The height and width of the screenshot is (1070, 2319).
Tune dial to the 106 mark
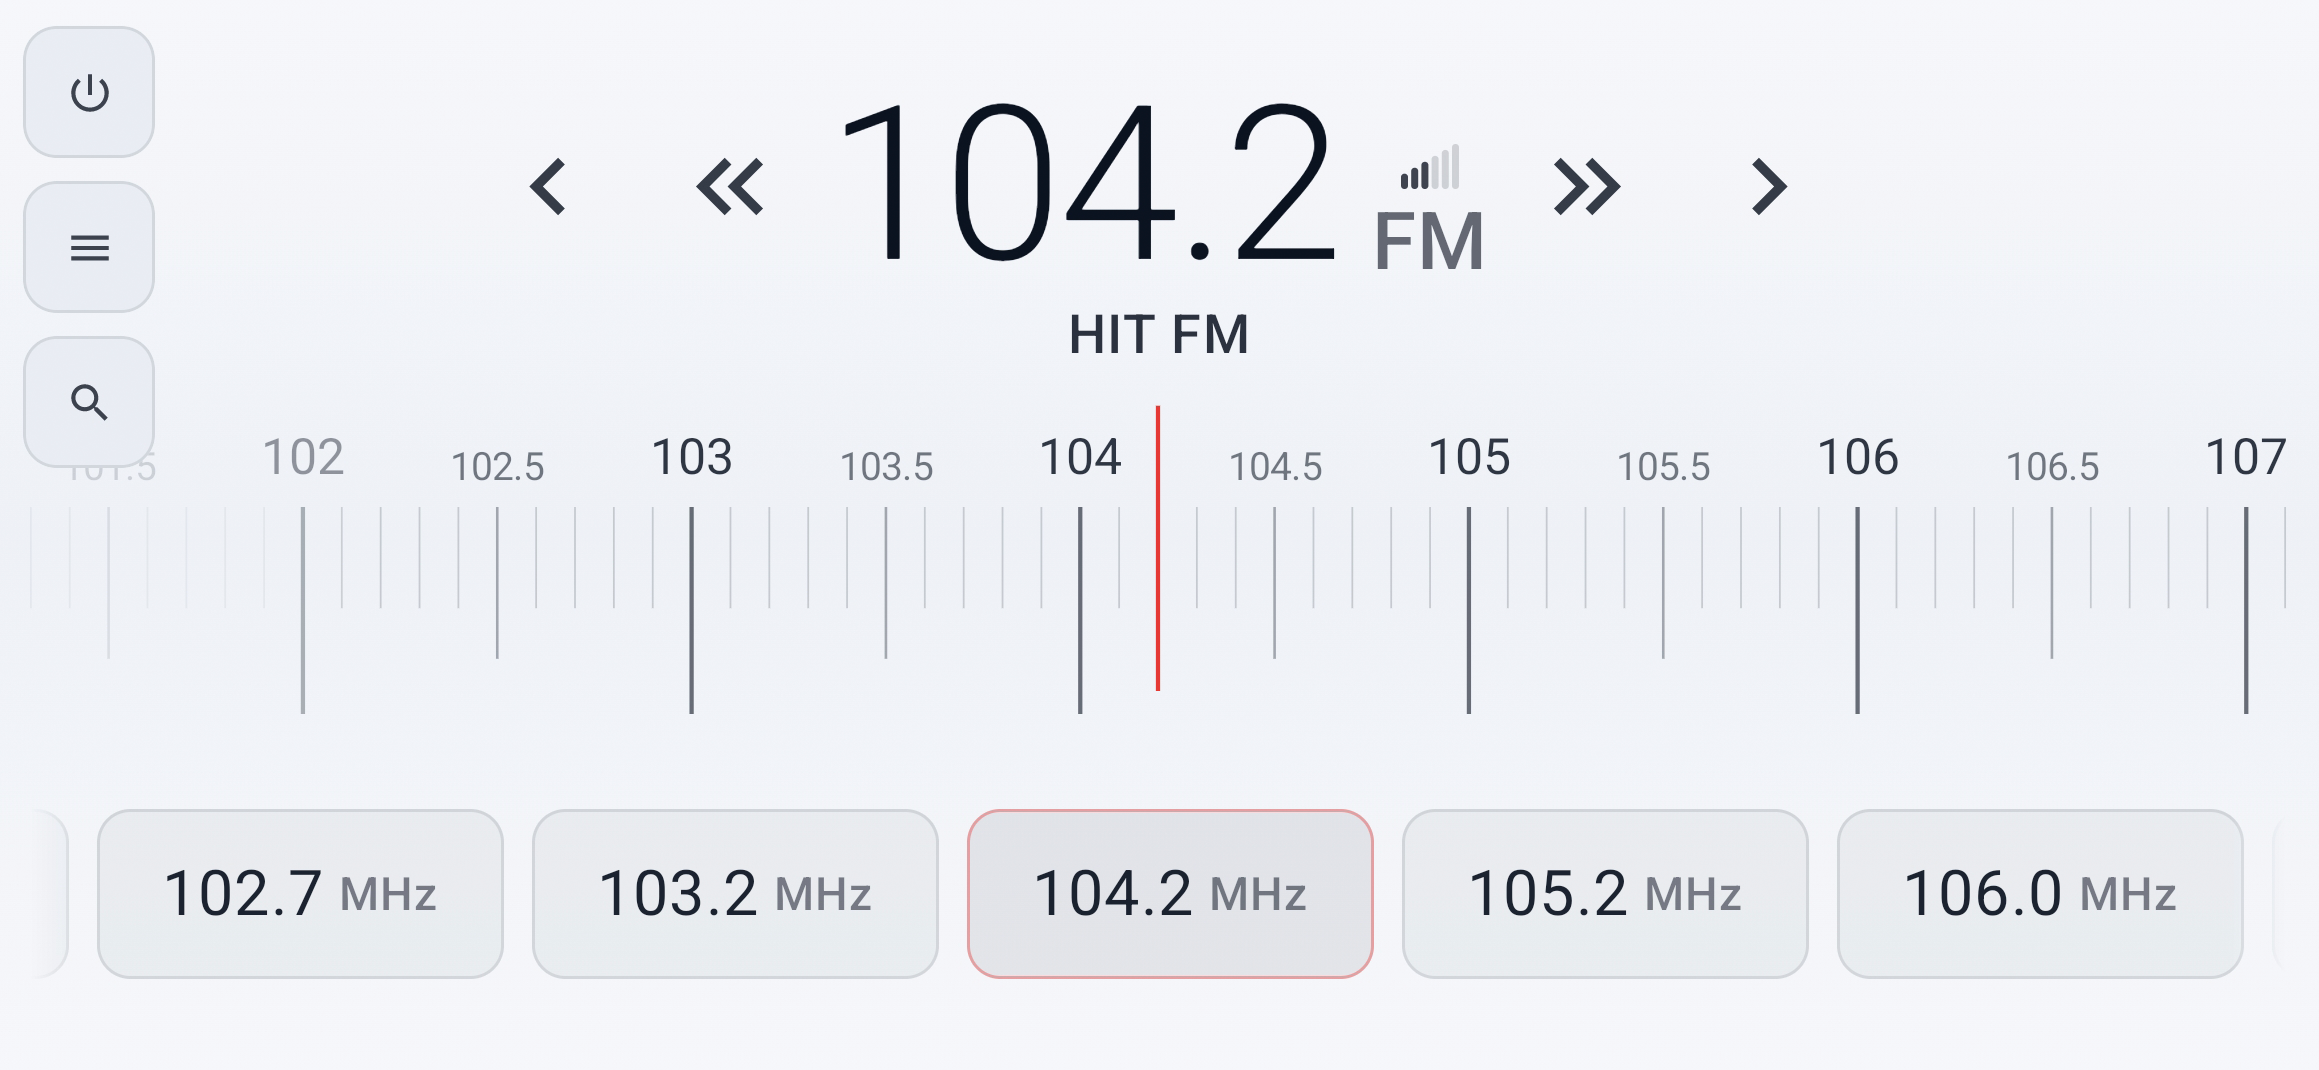(1858, 457)
